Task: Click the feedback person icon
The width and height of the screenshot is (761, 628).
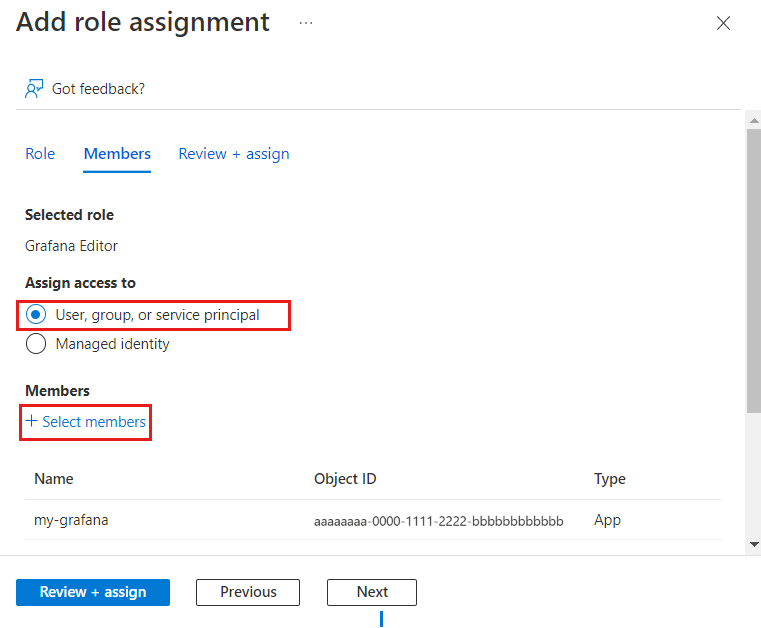Action: click(35, 89)
